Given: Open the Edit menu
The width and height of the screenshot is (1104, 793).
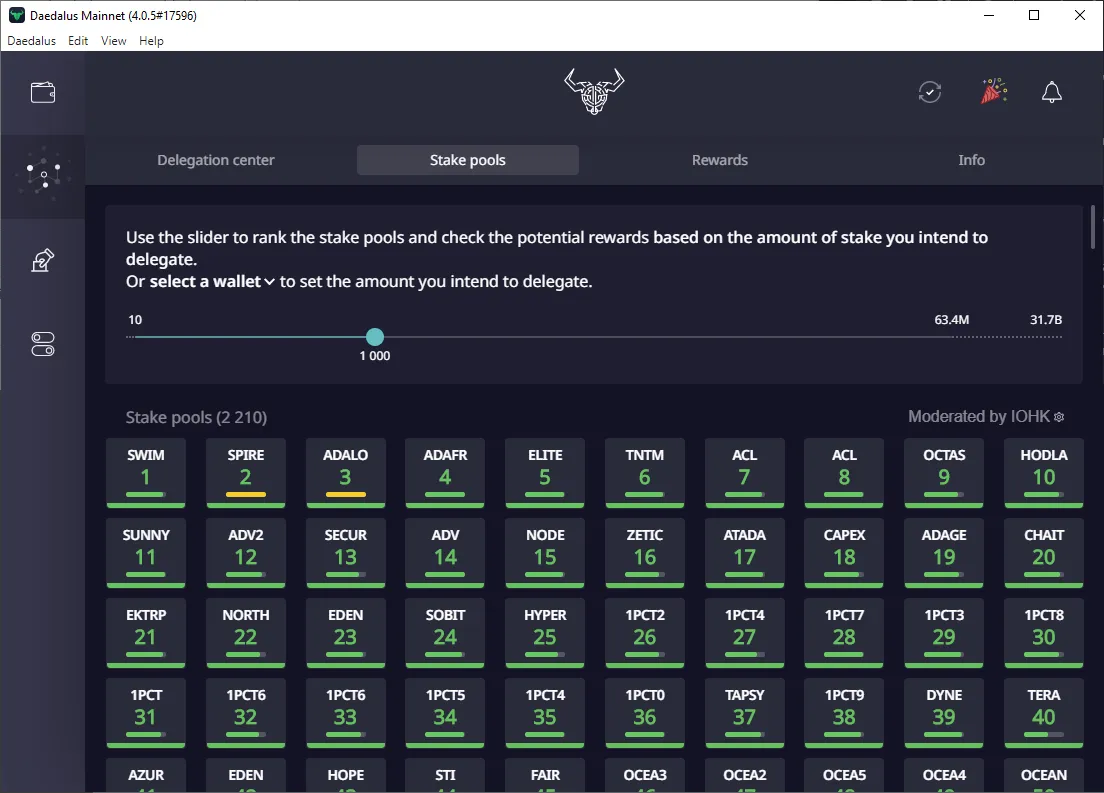Looking at the screenshot, I should [77, 41].
